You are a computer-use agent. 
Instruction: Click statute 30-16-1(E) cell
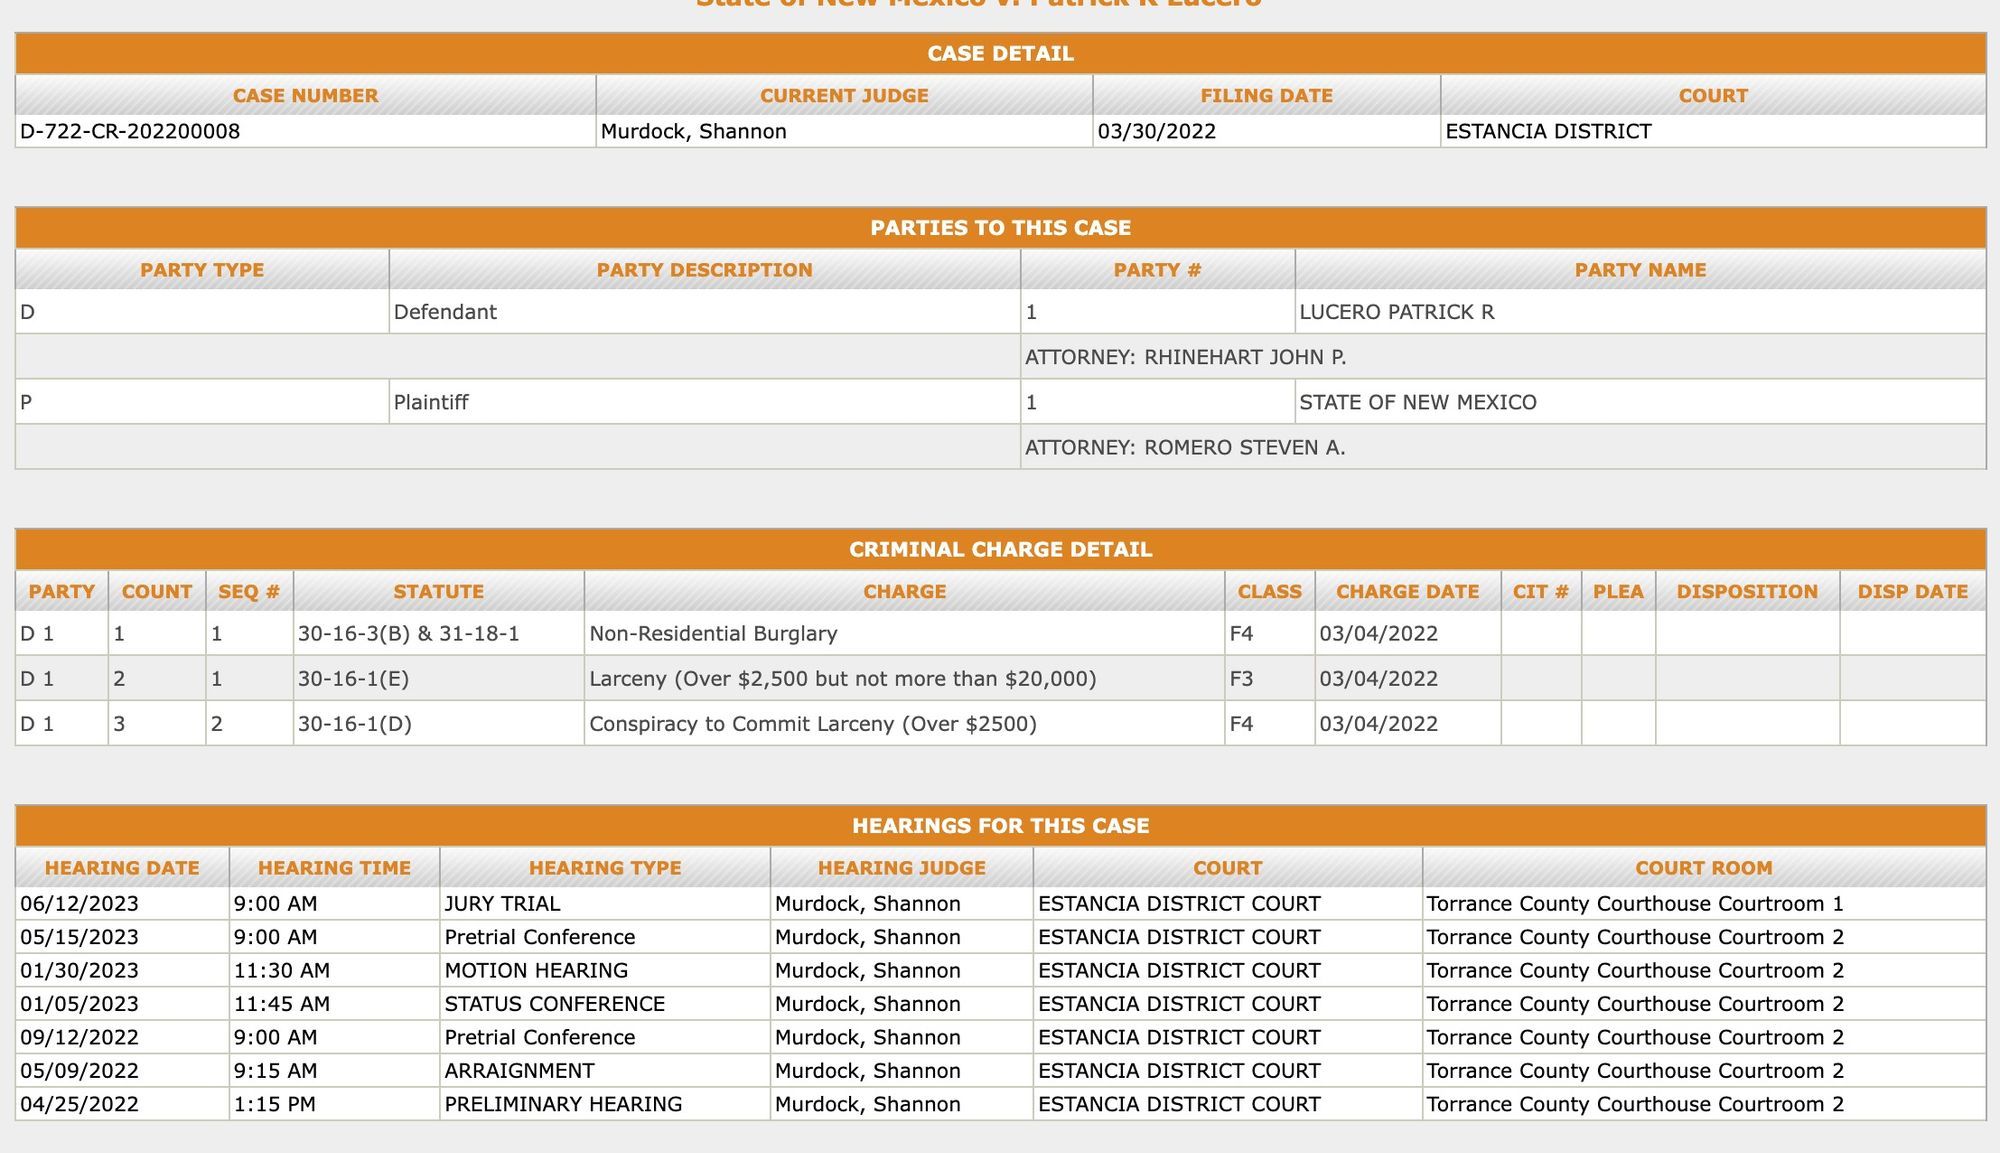click(x=353, y=679)
